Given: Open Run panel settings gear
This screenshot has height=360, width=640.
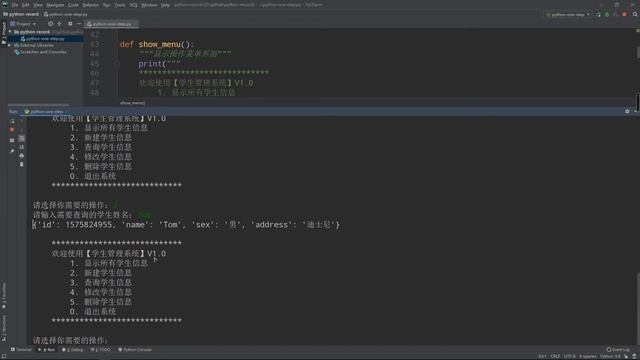Looking at the screenshot, I should click(627, 111).
